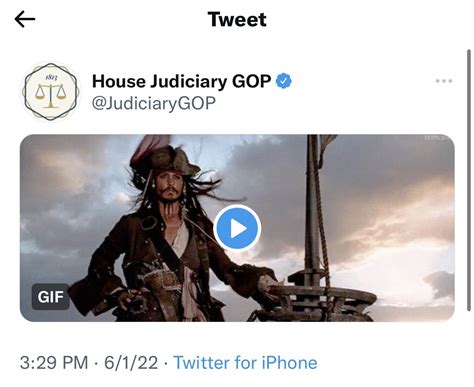Click the 6/1/22 date text
The width and height of the screenshot is (474, 387).
[131, 363]
